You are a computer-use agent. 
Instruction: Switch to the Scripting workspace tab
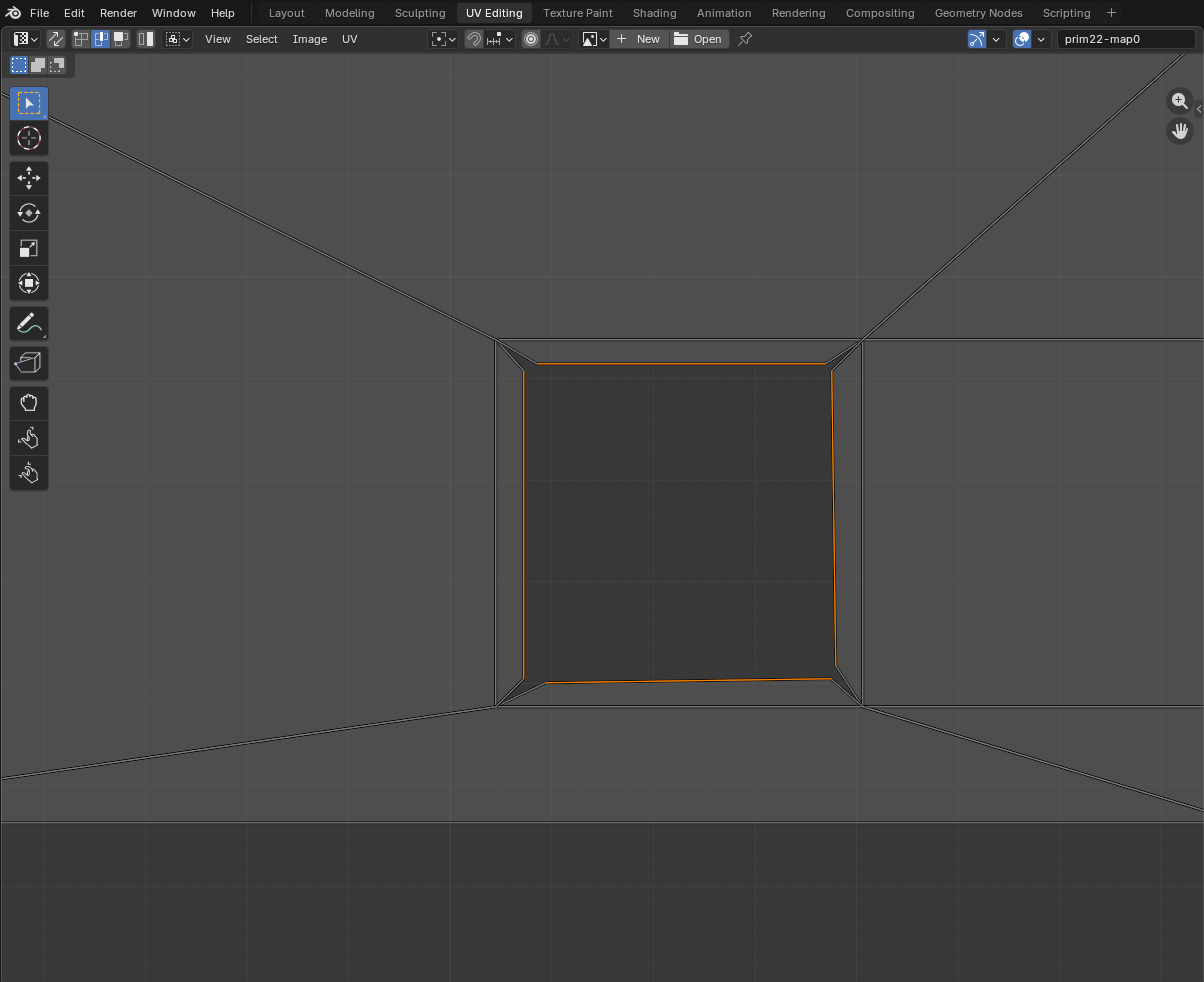(1066, 13)
